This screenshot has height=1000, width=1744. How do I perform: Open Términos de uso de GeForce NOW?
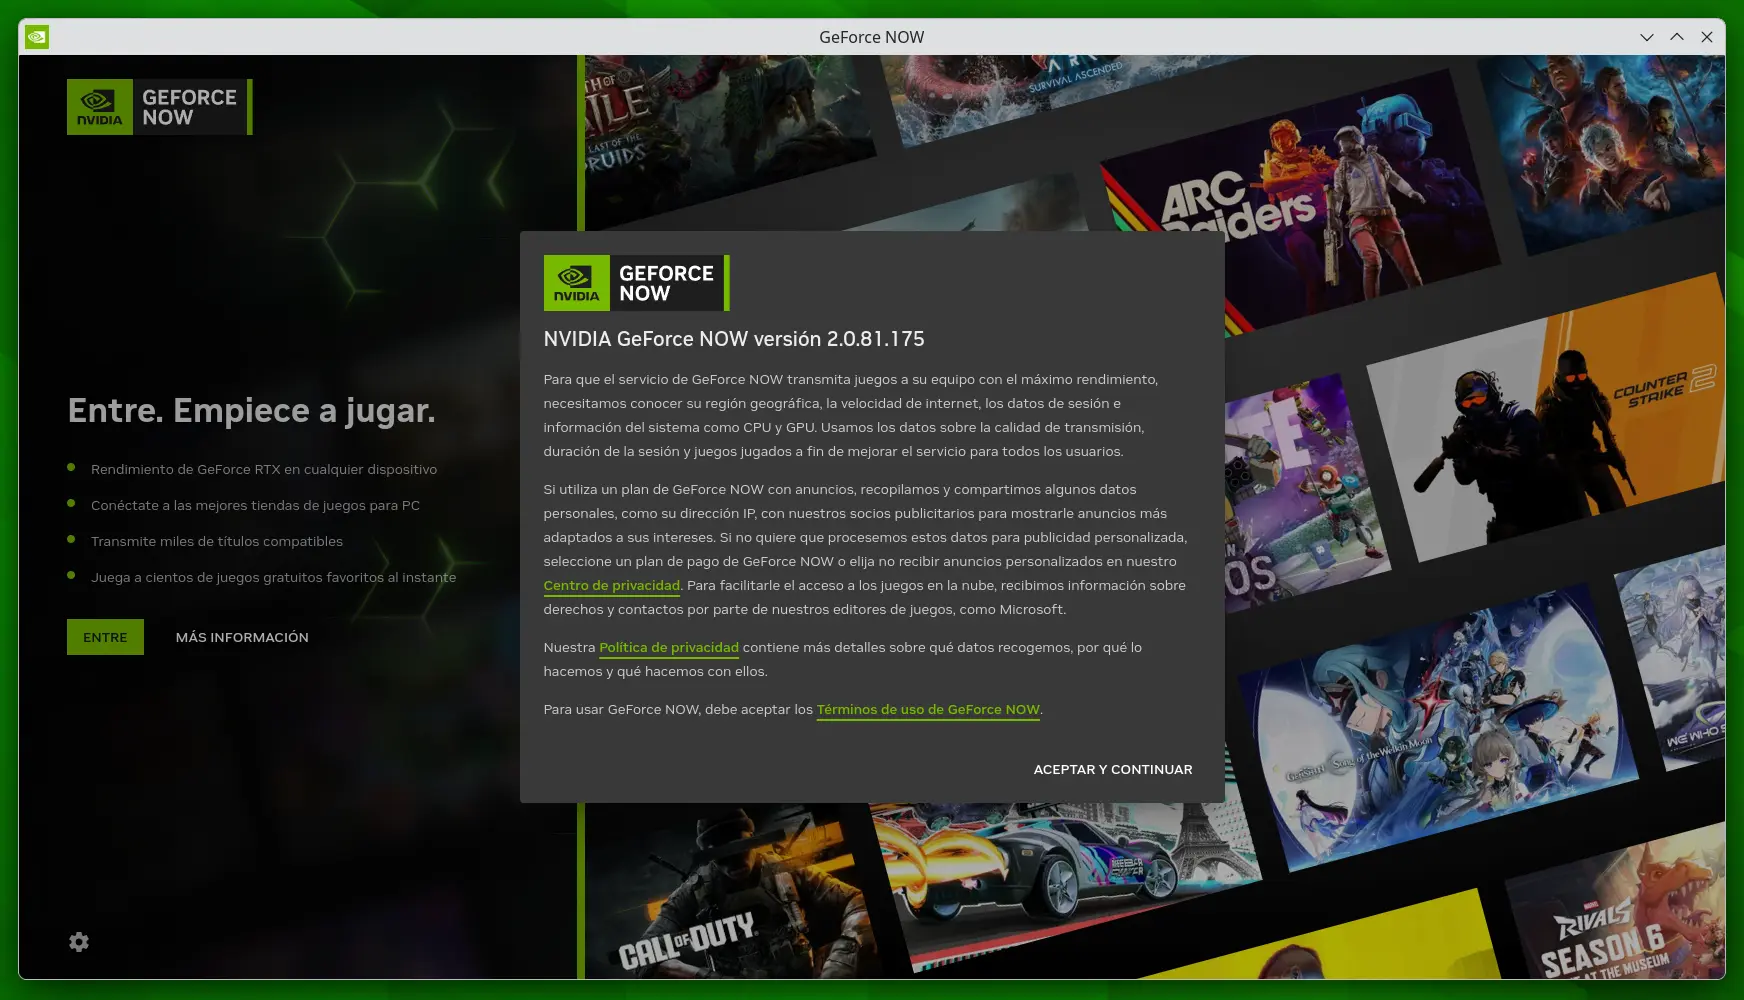click(x=928, y=710)
